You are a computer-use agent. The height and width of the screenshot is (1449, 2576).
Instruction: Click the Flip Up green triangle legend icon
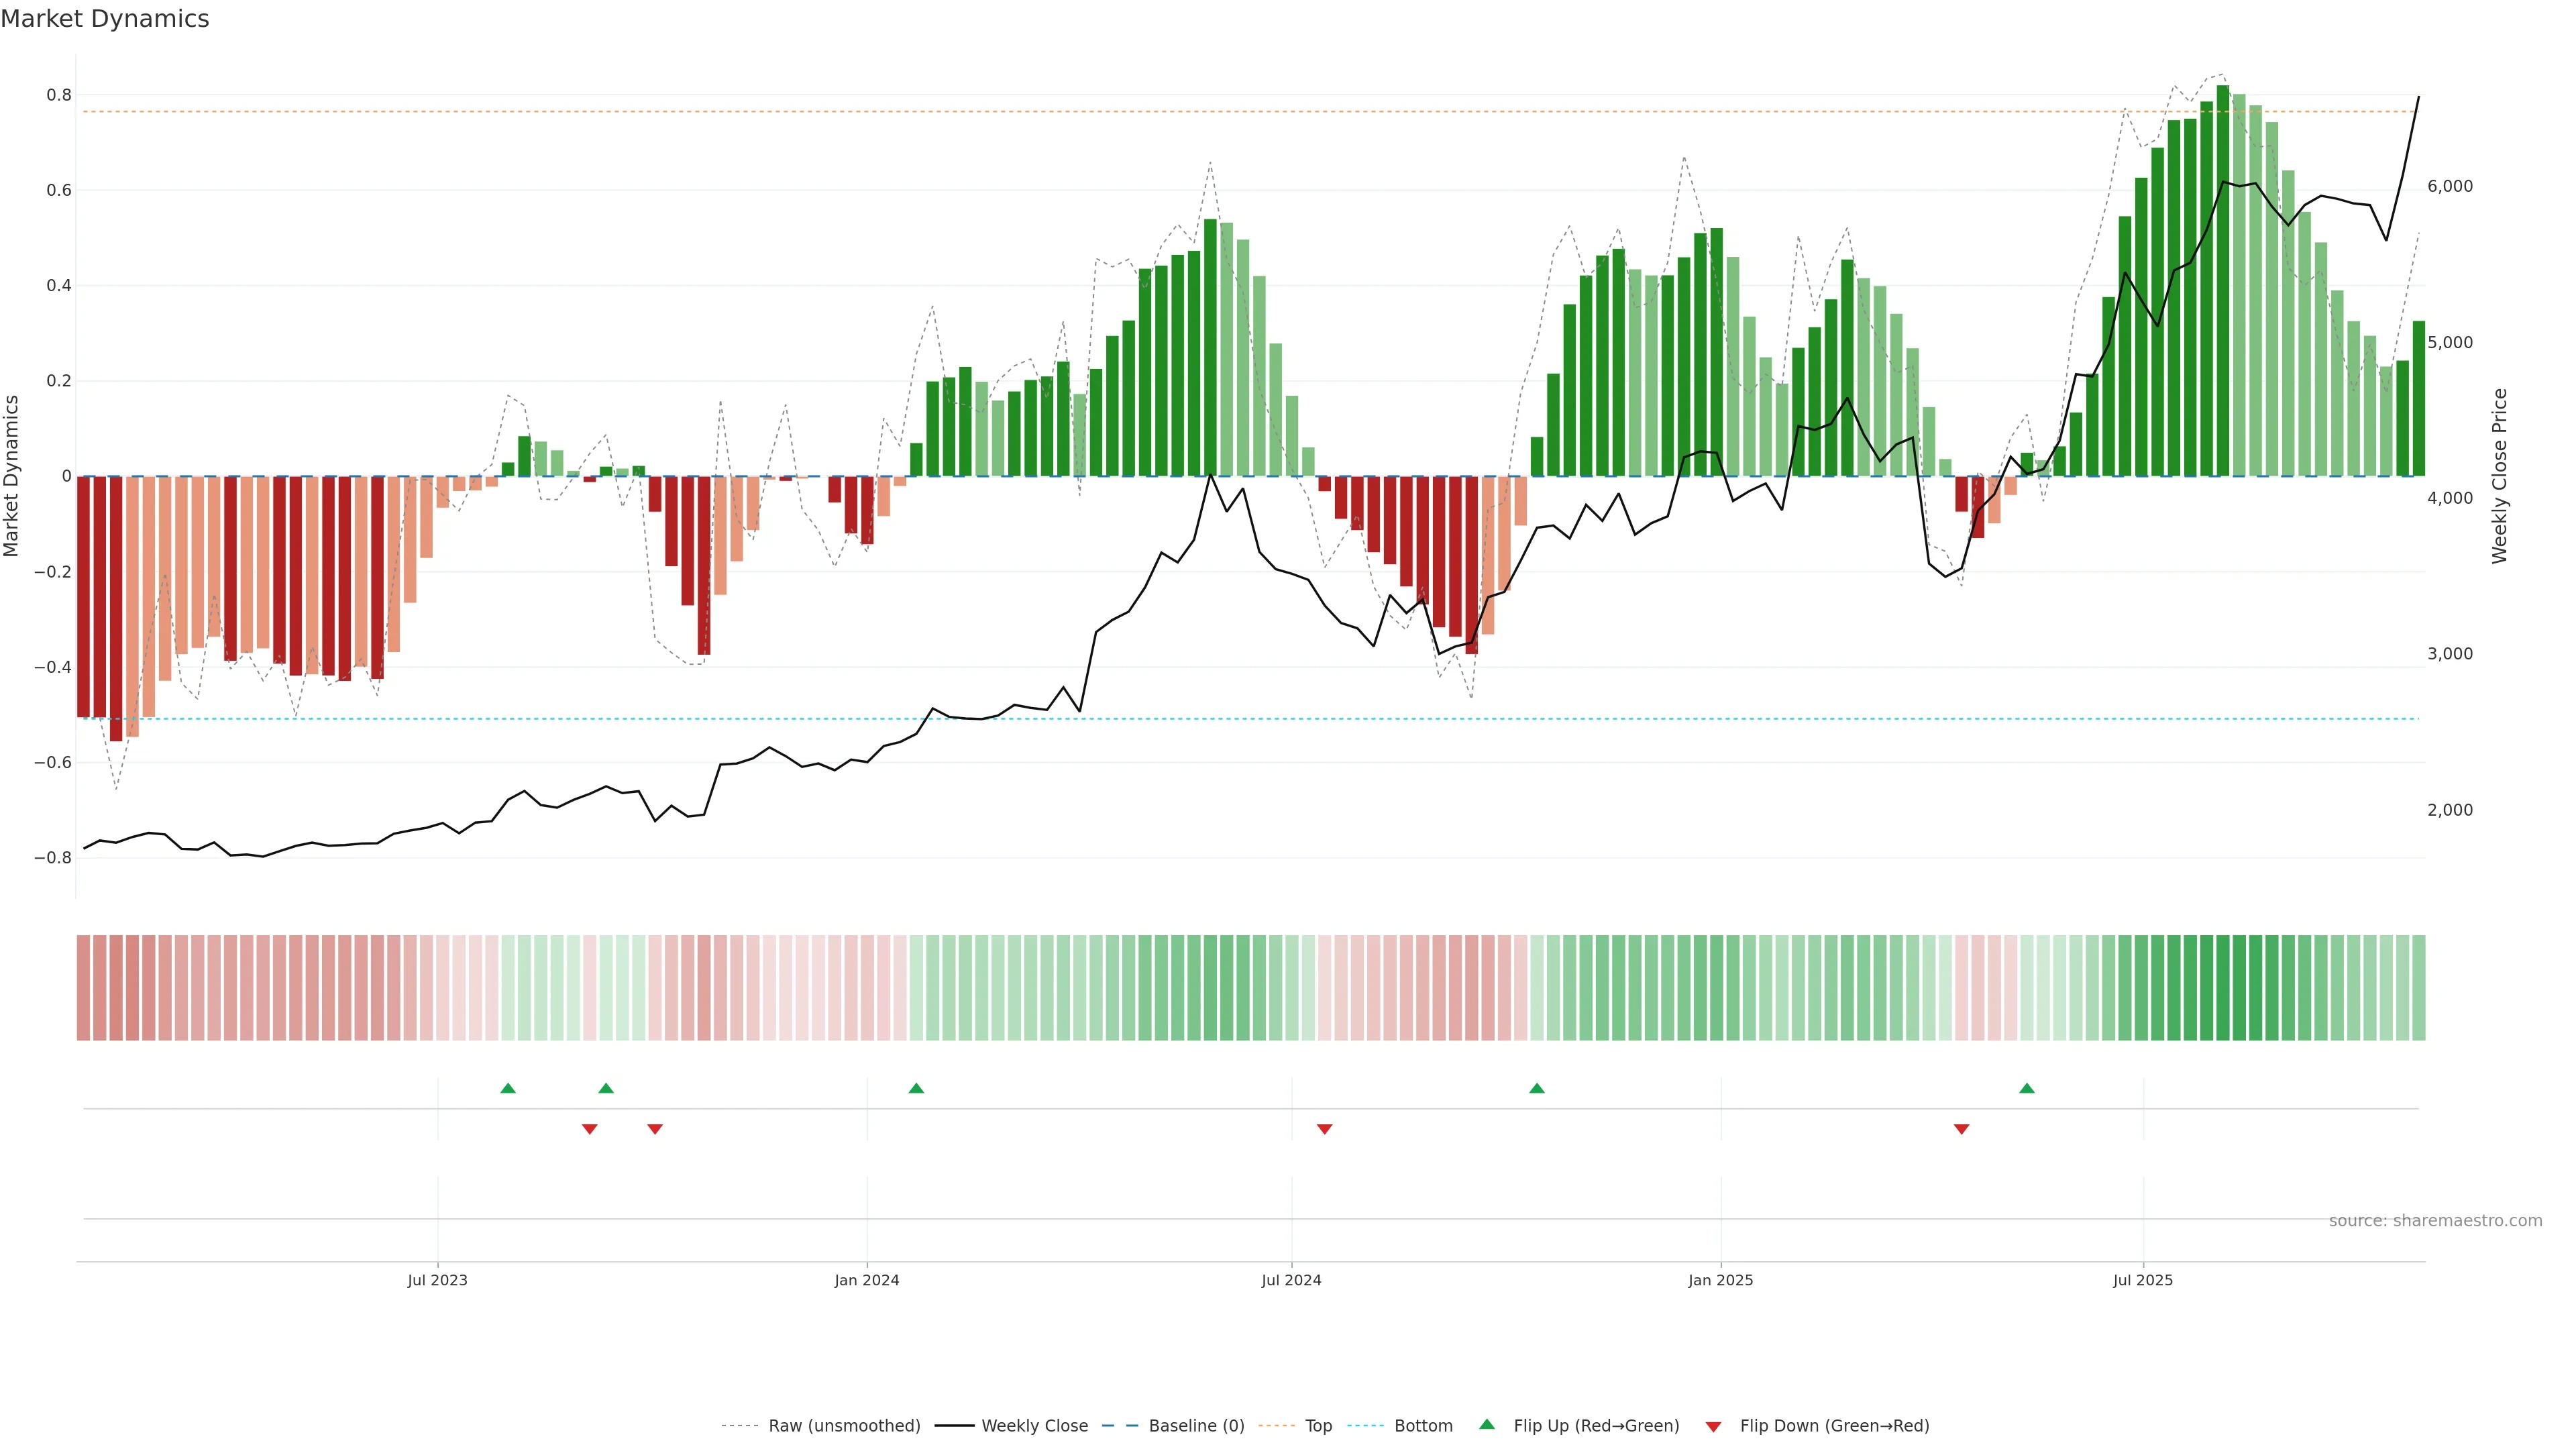click(1487, 1424)
